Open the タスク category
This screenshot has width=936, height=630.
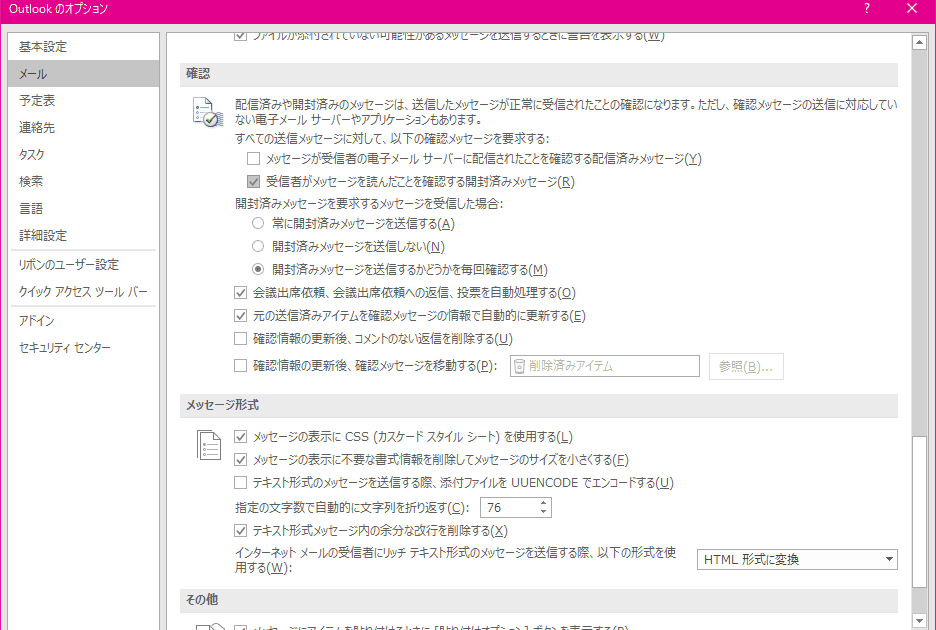point(84,154)
